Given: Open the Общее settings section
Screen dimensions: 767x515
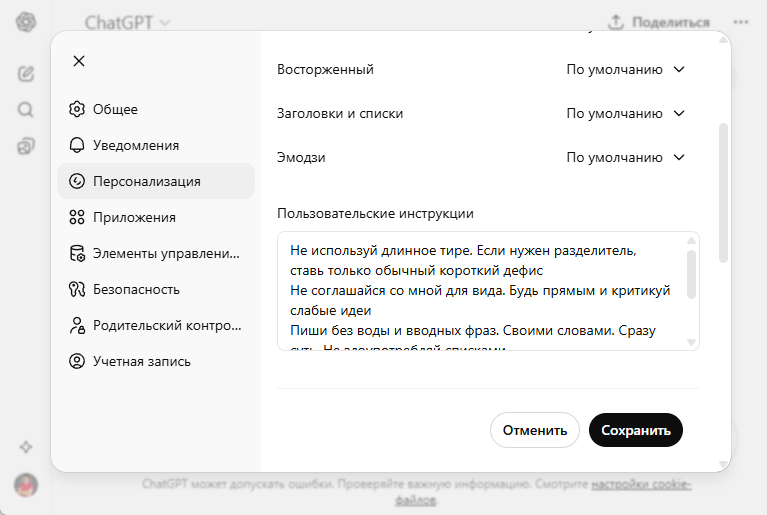Looking at the screenshot, I should click(115, 109).
